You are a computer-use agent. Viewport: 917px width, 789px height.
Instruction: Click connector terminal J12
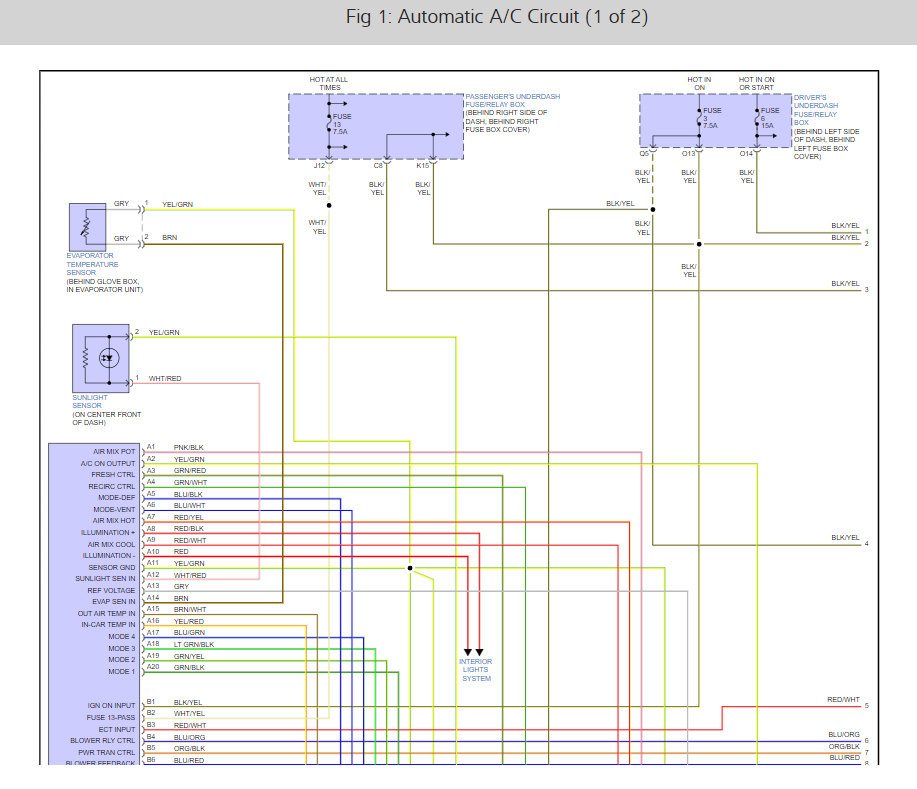coord(319,166)
